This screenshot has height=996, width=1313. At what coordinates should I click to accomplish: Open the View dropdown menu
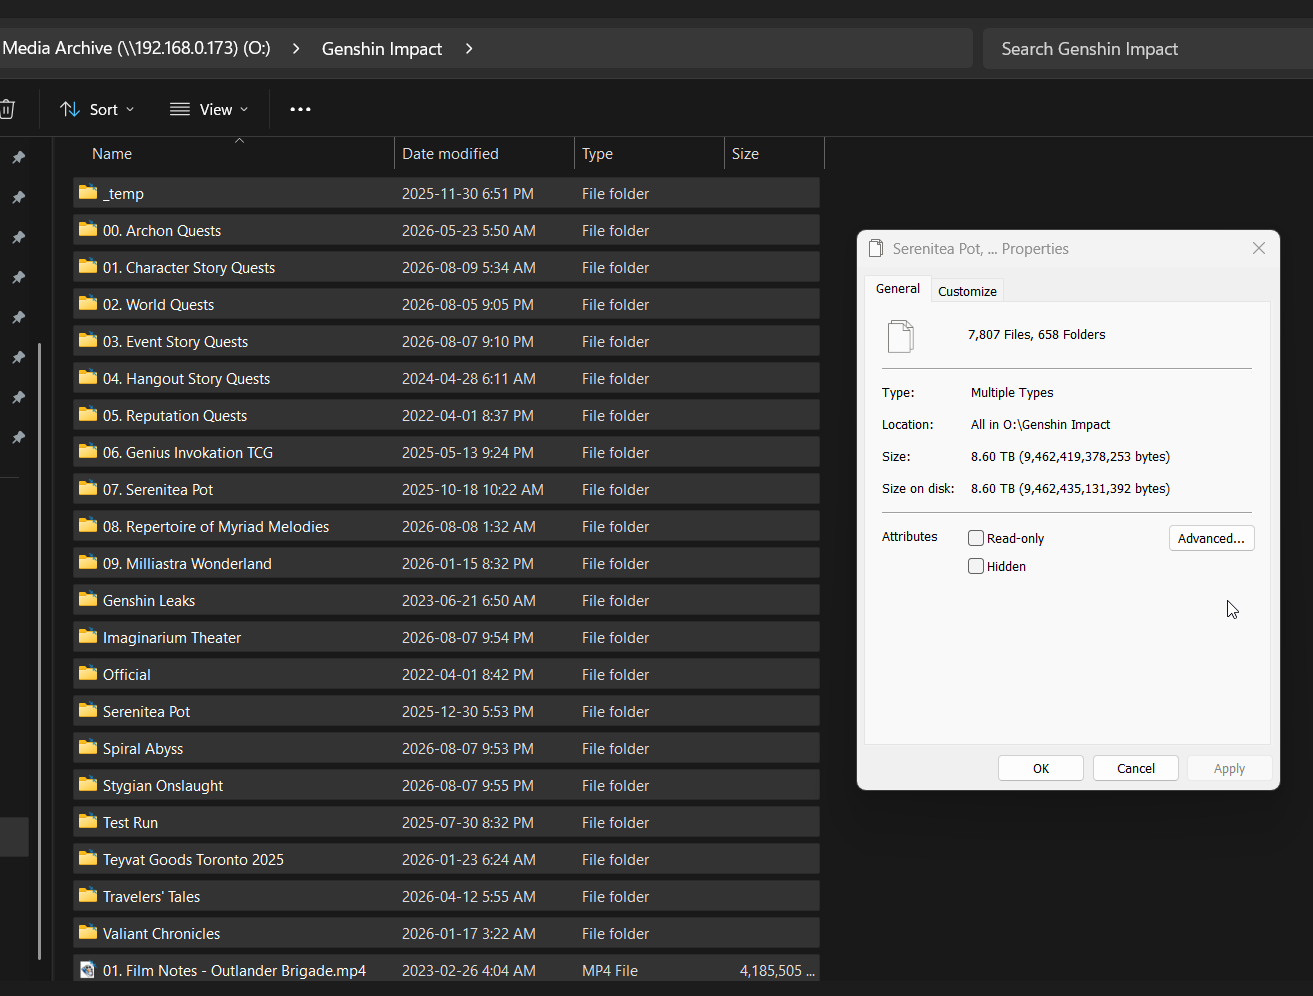[209, 109]
